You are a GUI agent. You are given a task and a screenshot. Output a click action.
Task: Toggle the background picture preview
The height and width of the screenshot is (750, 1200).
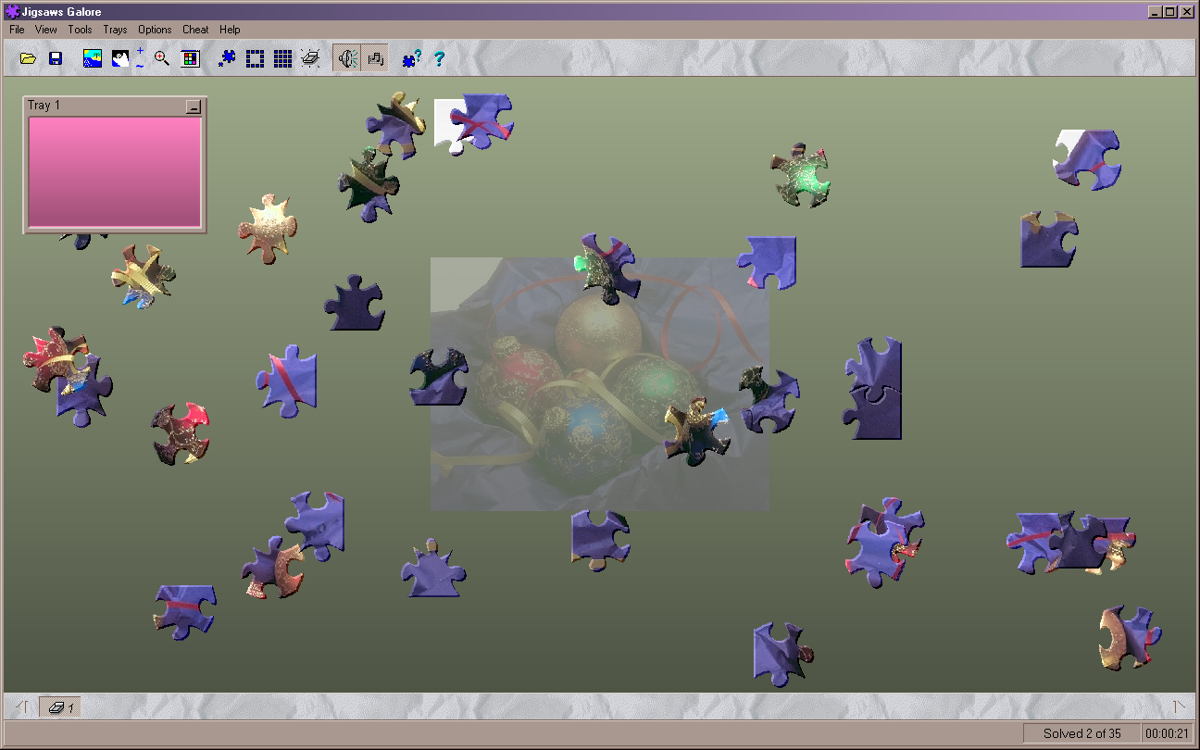(92, 58)
